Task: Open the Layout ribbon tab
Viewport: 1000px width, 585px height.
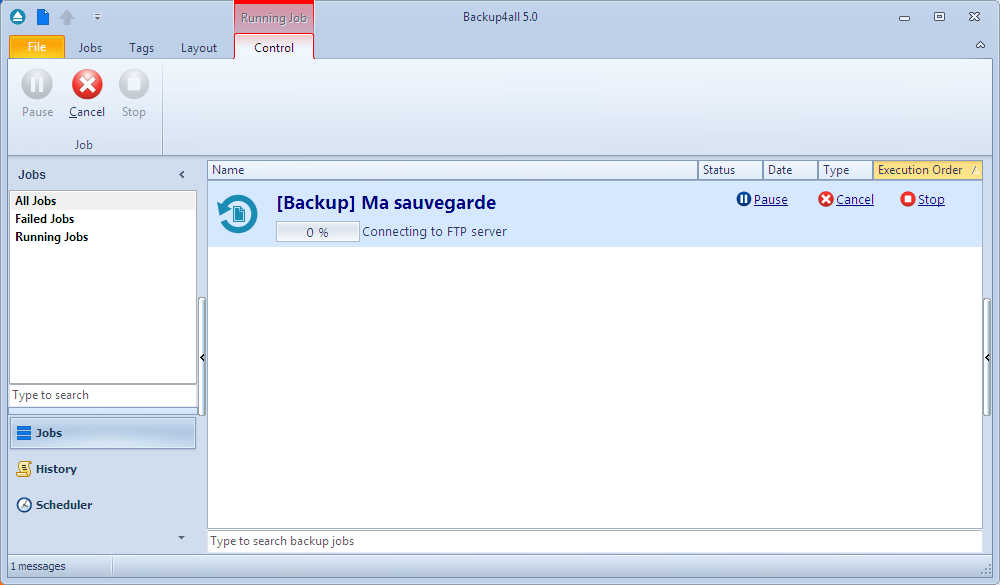Action: 198,48
